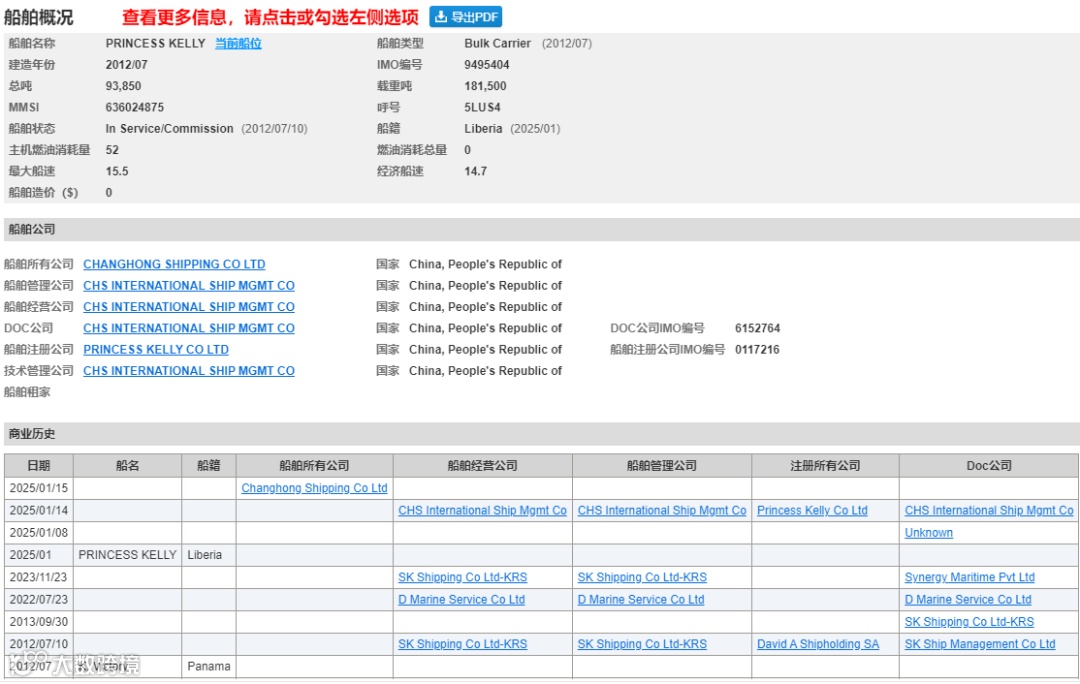Open SK Shipping Co Ltd-KRS in 2013/09/30 row

click(x=969, y=621)
